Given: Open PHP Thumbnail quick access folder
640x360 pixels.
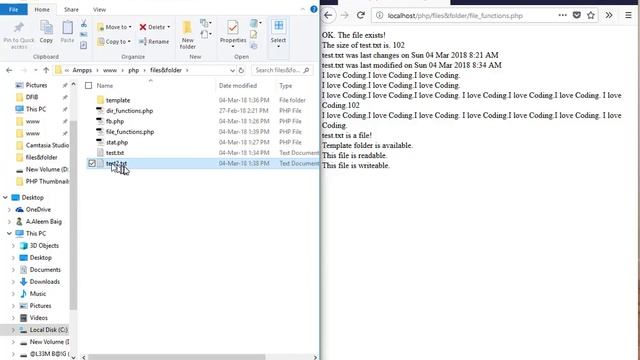Looking at the screenshot, I should coord(42,181).
